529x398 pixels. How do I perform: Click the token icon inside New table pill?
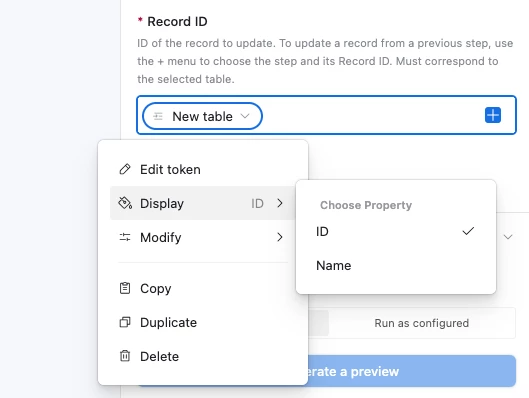pos(158,116)
